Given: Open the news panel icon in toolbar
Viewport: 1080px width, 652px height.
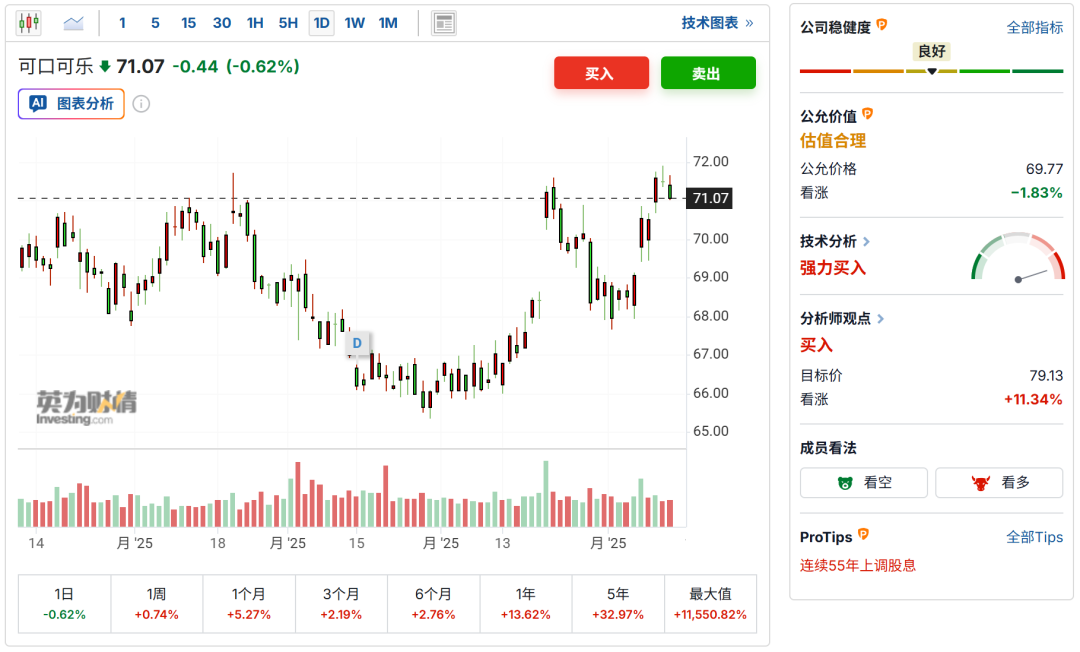Looking at the screenshot, I should [x=444, y=23].
